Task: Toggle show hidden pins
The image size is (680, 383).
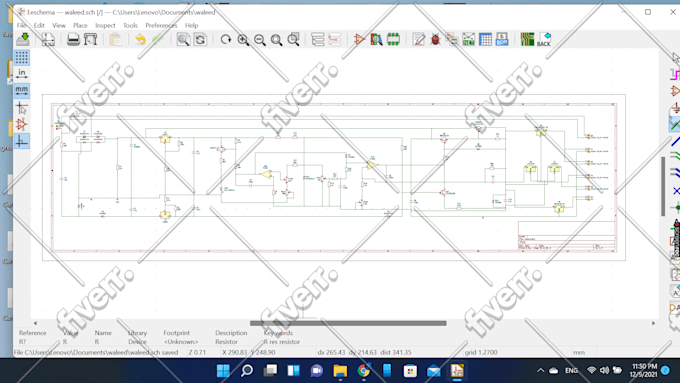Action: coord(22,124)
